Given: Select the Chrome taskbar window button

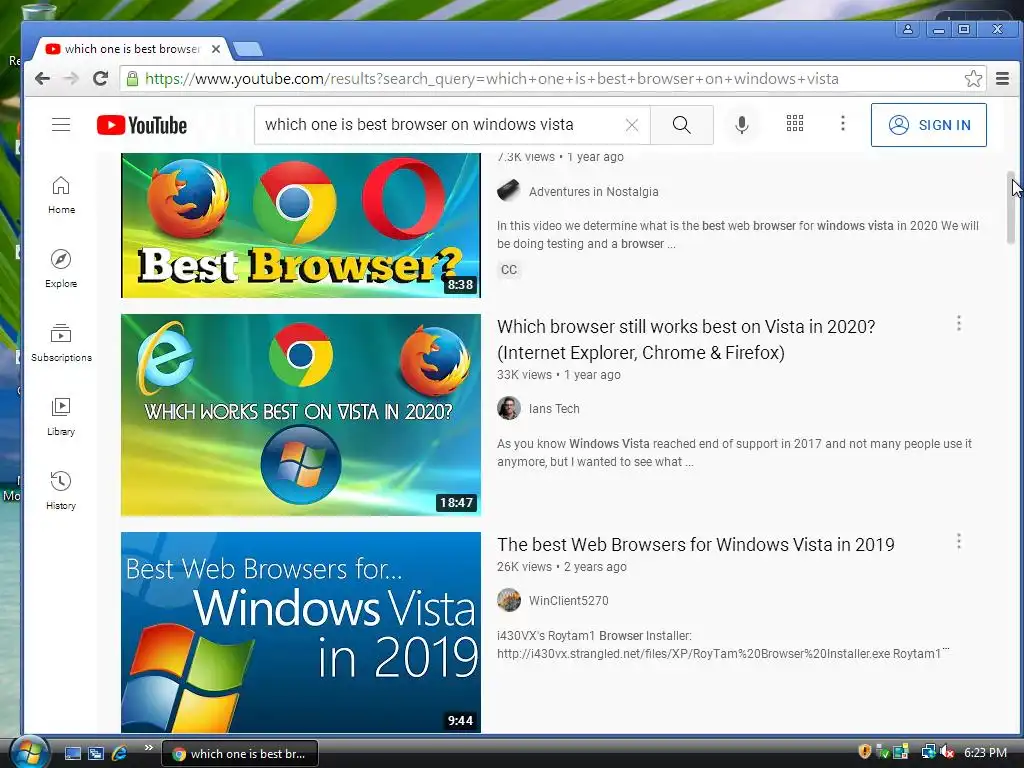Looking at the screenshot, I should (x=240, y=754).
